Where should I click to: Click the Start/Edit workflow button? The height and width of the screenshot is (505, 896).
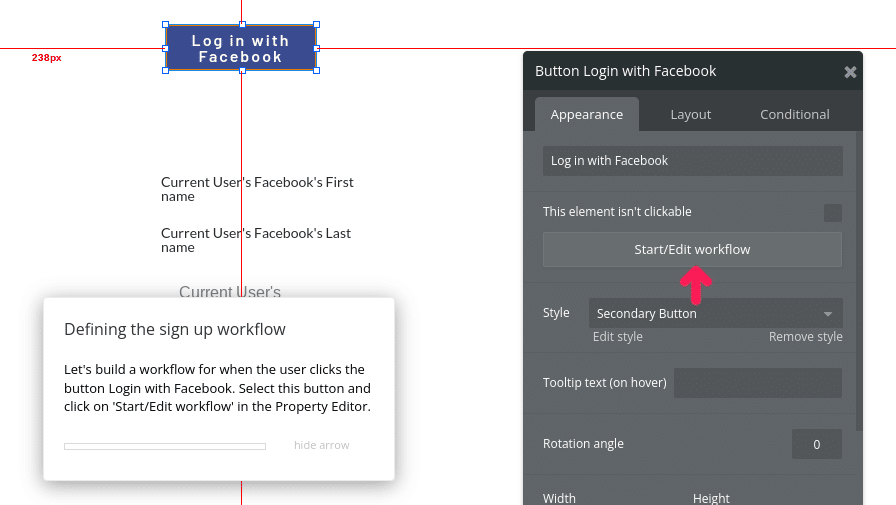[692, 249]
